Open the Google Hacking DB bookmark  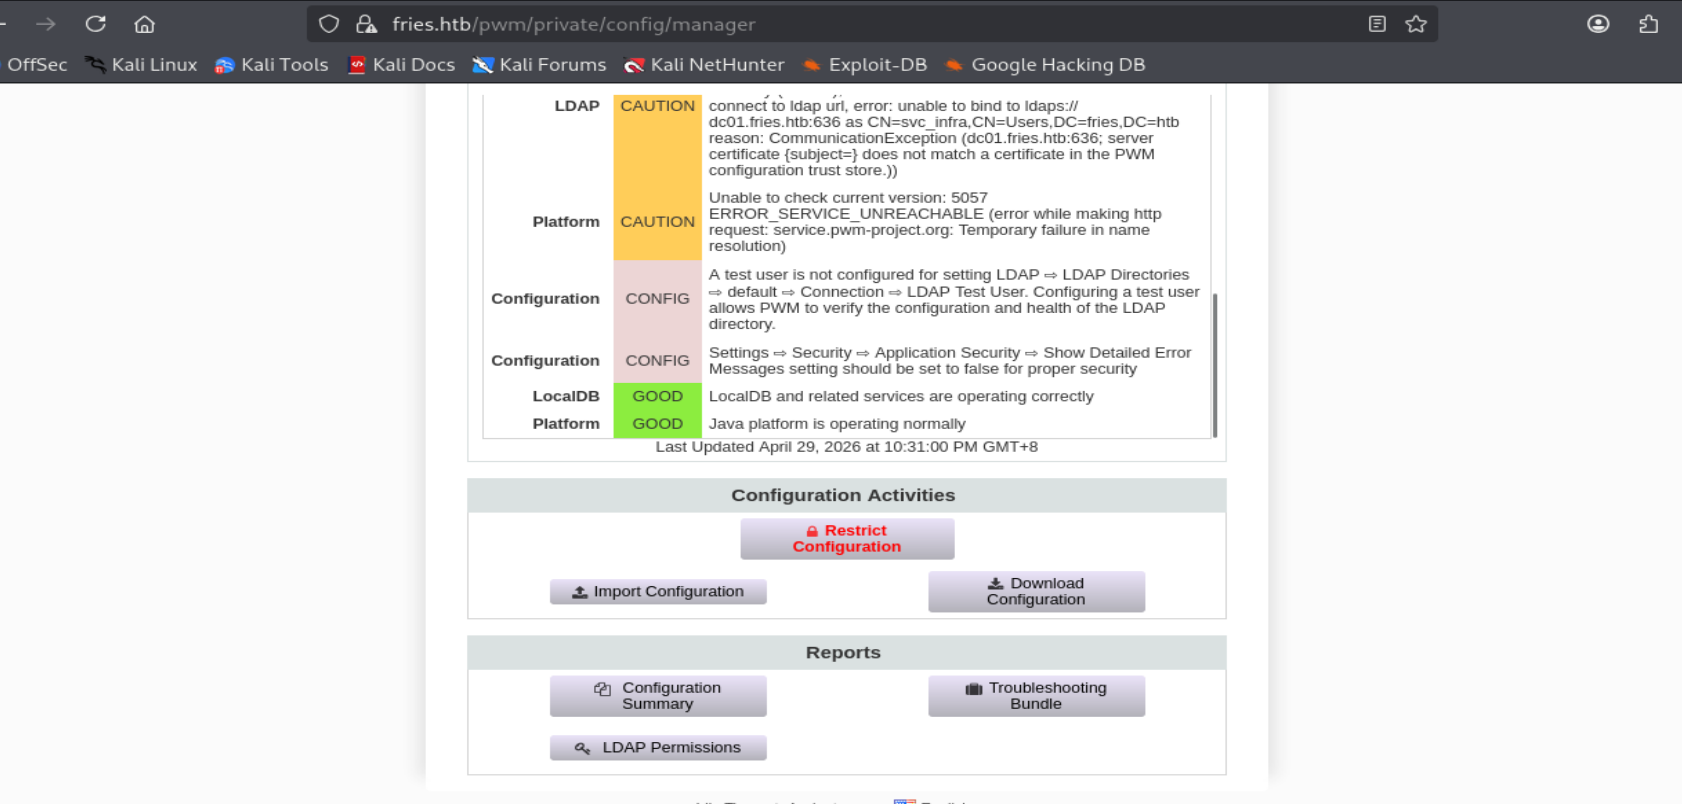point(1045,65)
